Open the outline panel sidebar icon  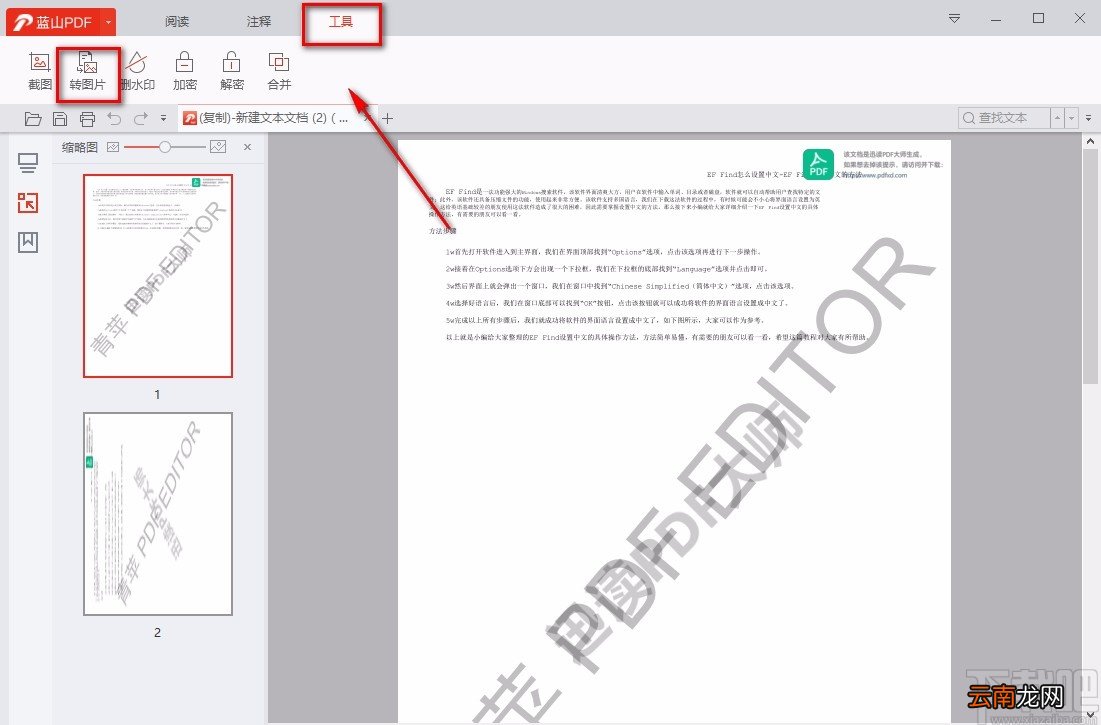pyautogui.click(x=28, y=164)
